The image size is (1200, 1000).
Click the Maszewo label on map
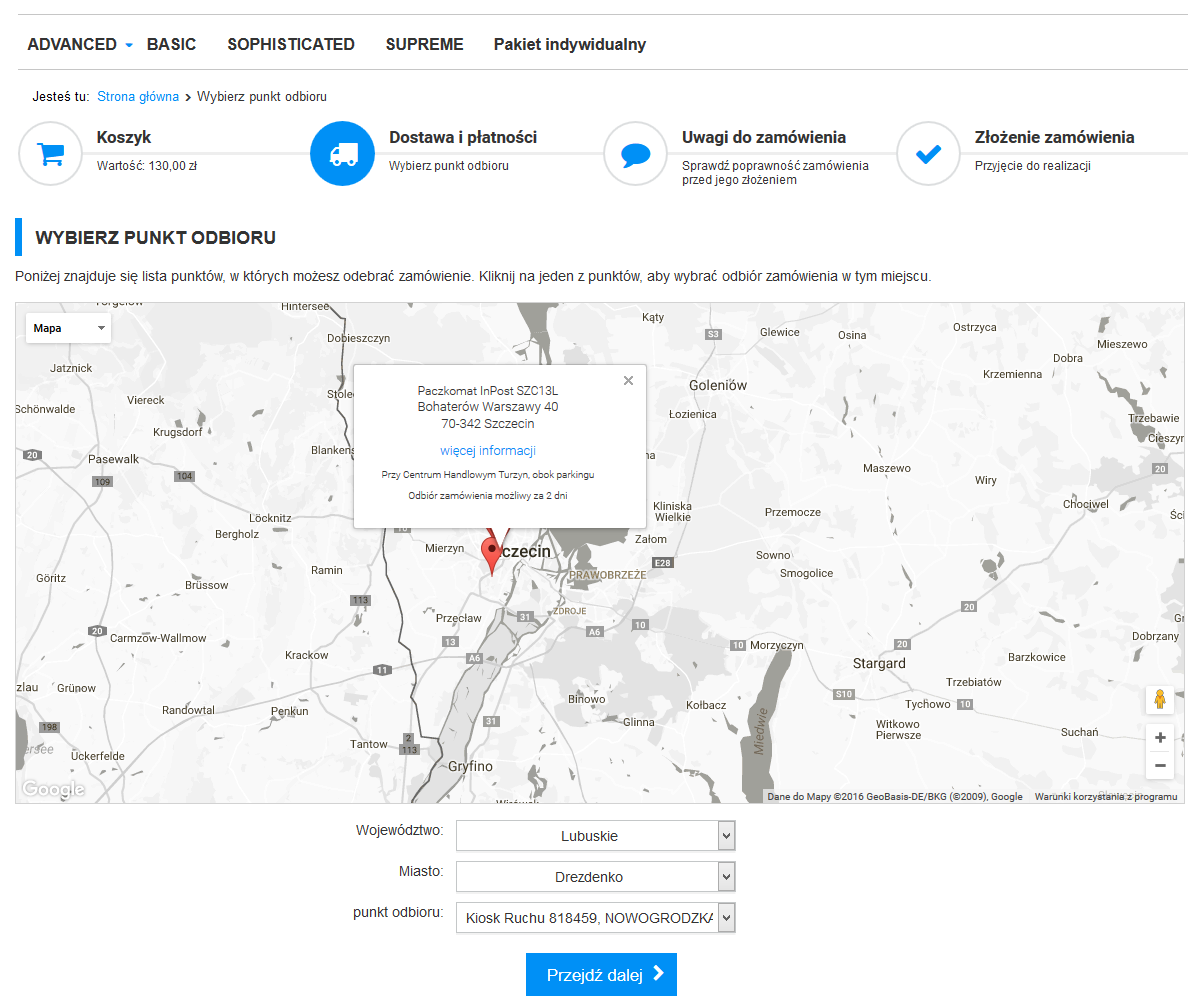[887, 469]
